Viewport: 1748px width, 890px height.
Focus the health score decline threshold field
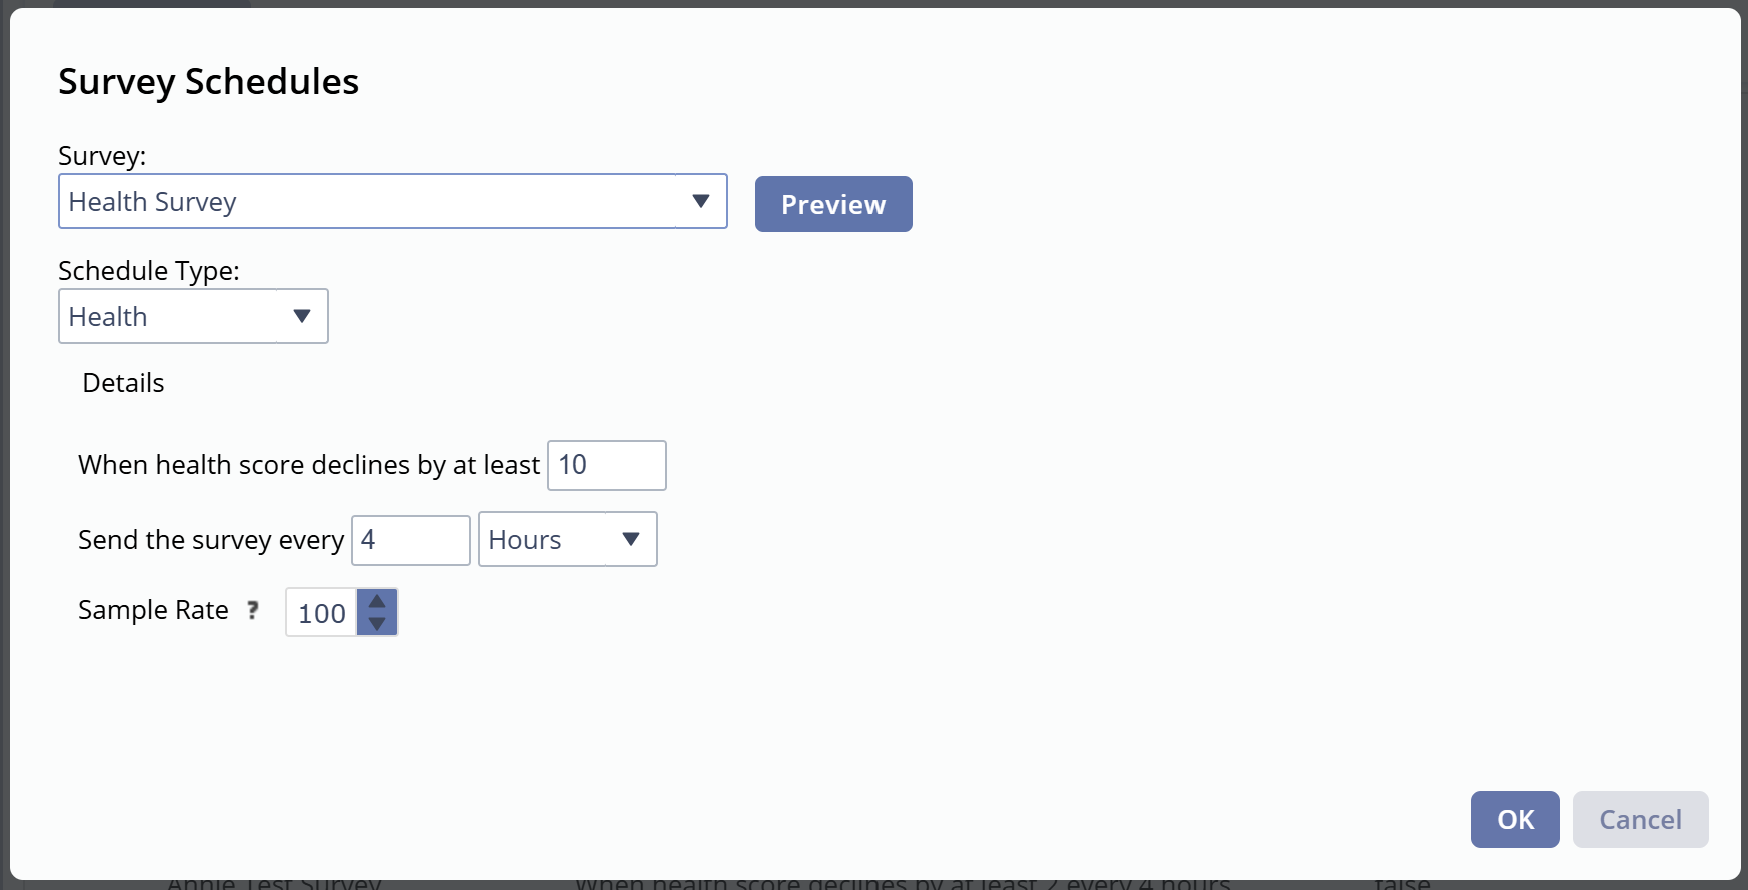(606, 466)
